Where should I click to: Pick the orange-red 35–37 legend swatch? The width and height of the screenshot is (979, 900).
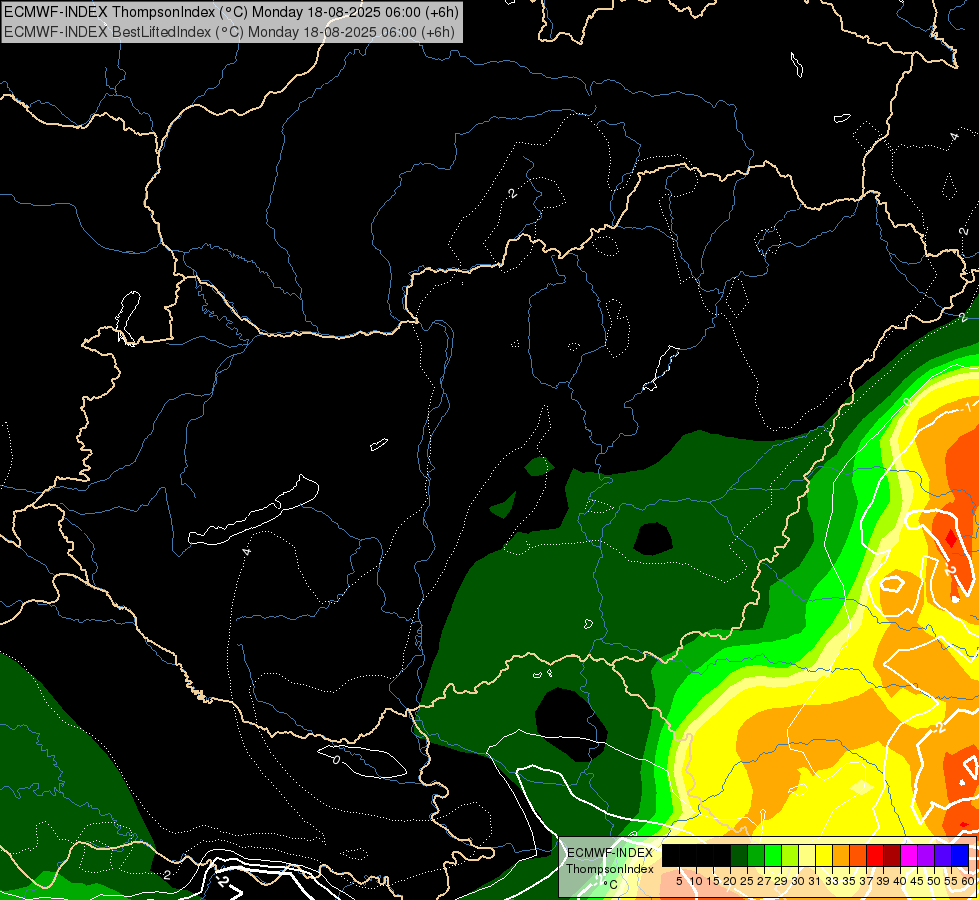pyautogui.click(x=858, y=855)
